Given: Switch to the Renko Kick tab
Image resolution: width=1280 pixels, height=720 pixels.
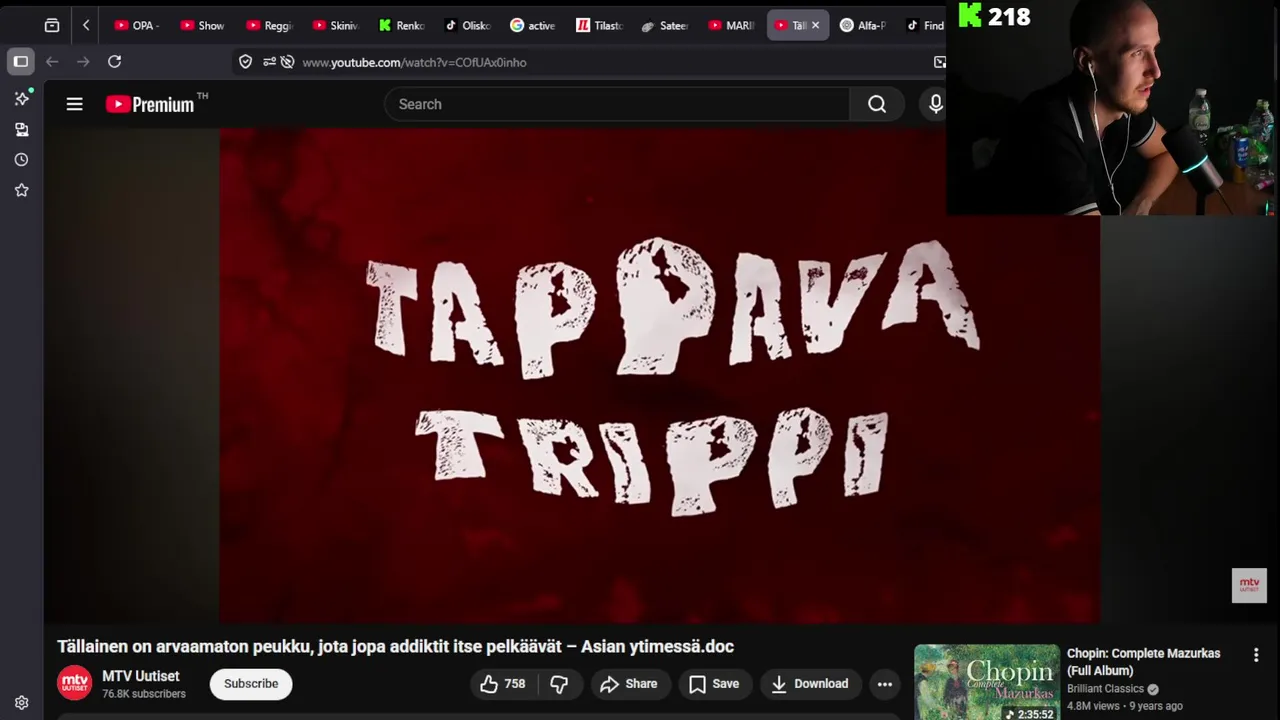Looking at the screenshot, I should click(400, 25).
